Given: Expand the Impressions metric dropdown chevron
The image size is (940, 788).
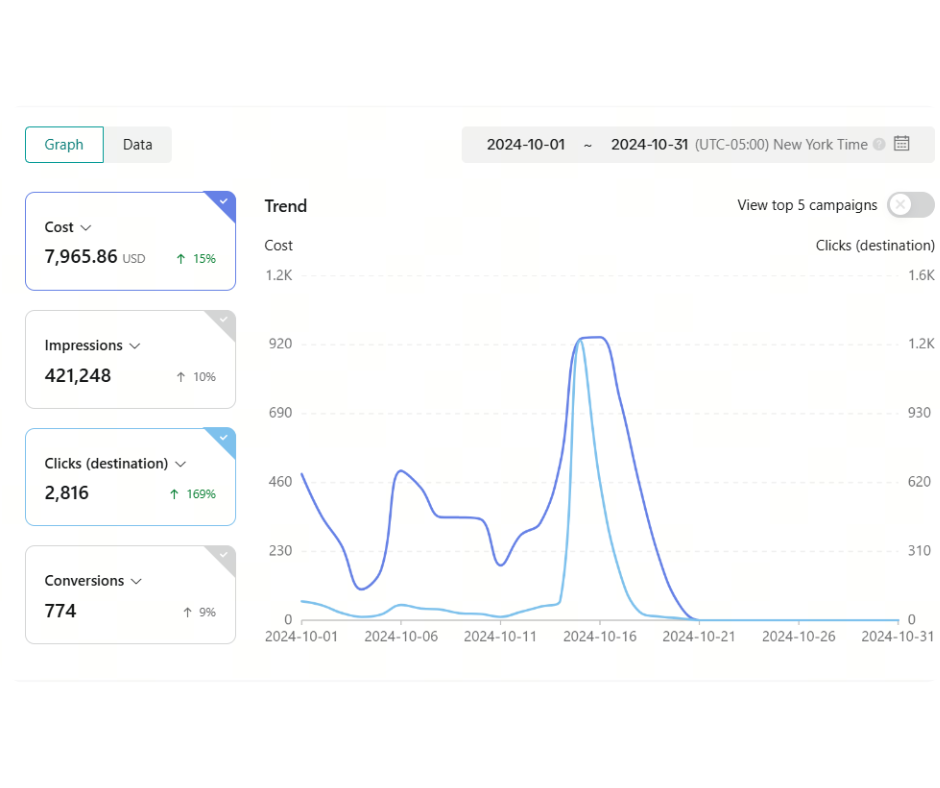Looking at the screenshot, I should point(135,346).
